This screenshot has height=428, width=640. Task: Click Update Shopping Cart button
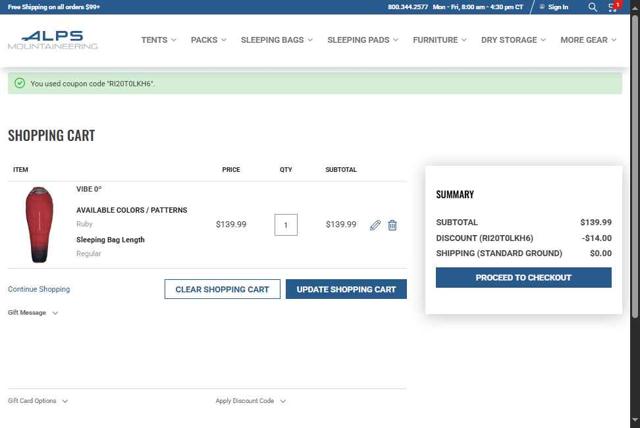click(346, 289)
